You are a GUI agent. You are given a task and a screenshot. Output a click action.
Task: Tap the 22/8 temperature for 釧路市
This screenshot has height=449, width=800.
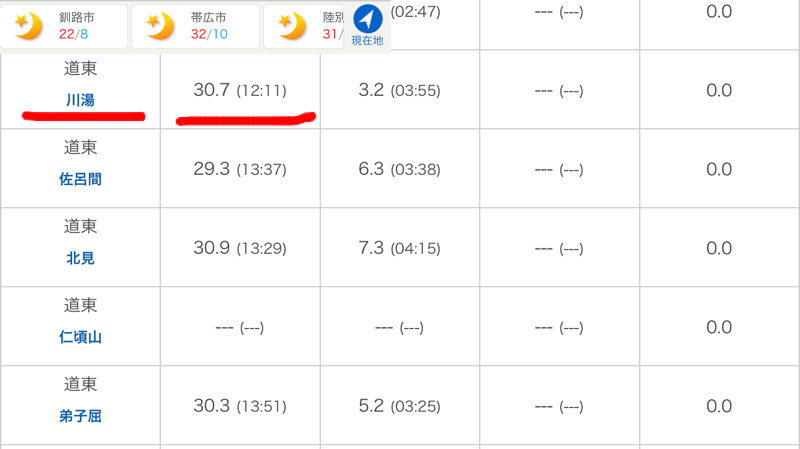click(x=73, y=34)
